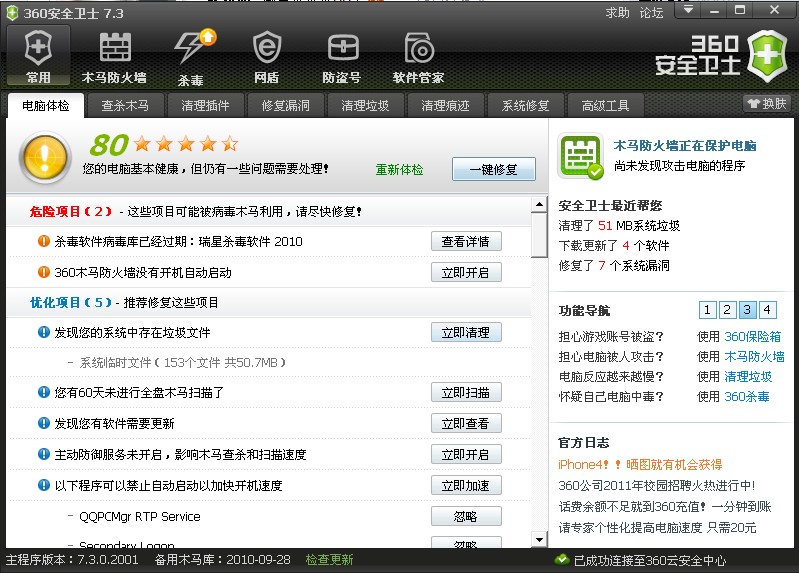799x573 pixels.
Task: Click the 一键修复 button
Action: click(x=494, y=169)
